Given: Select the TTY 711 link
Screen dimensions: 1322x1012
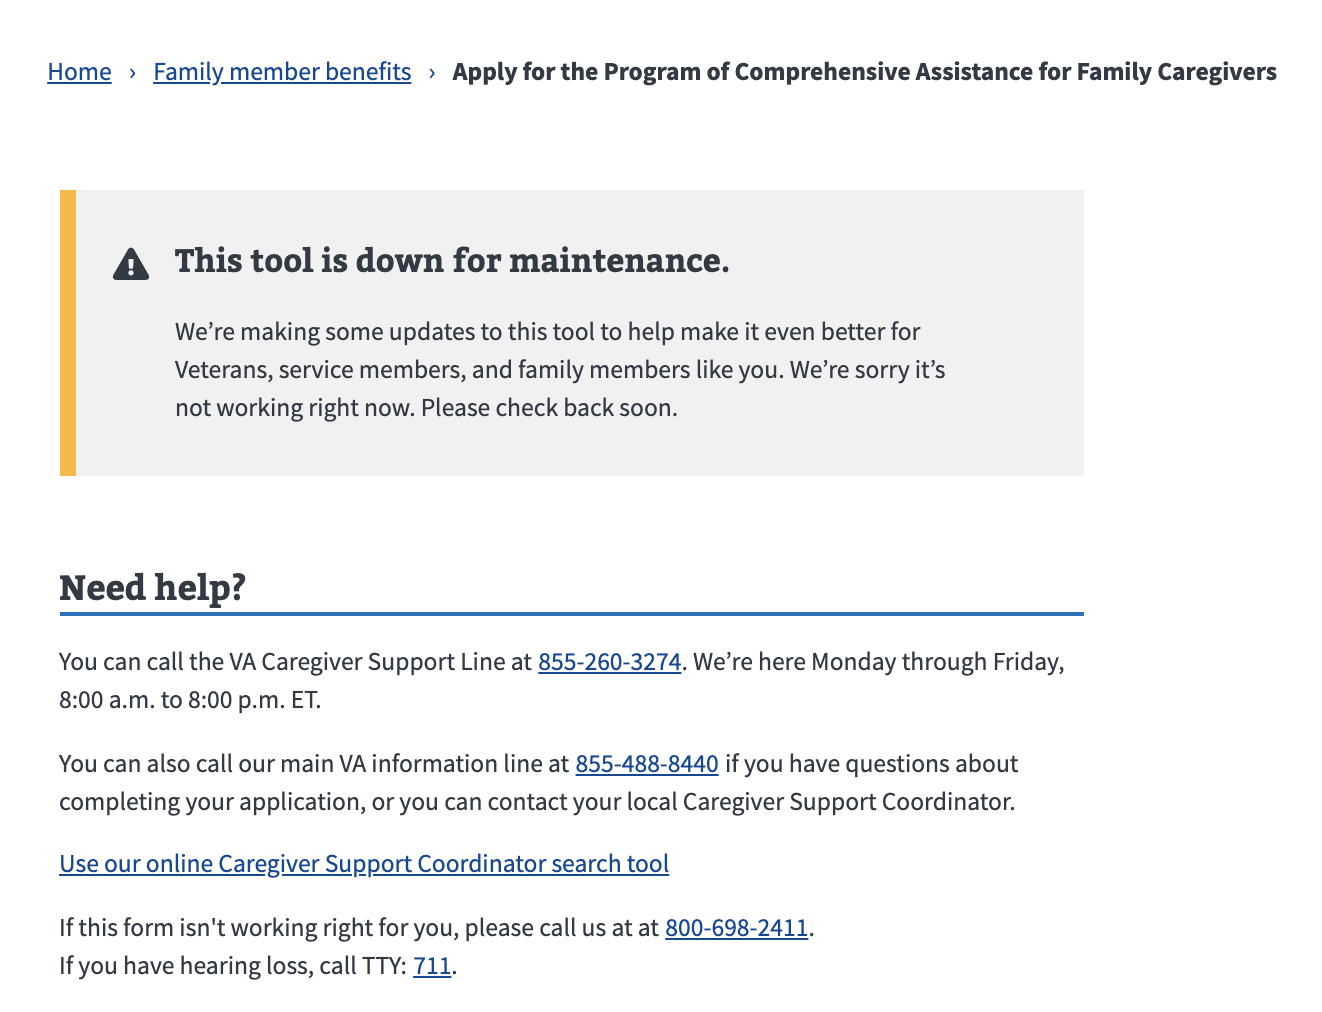Looking at the screenshot, I should coord(432,965).
